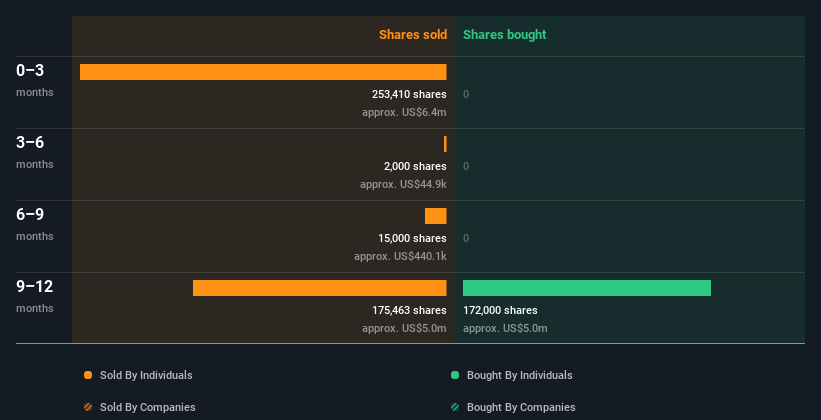Toggle the Bought By Companies legend label

(521, 407)
